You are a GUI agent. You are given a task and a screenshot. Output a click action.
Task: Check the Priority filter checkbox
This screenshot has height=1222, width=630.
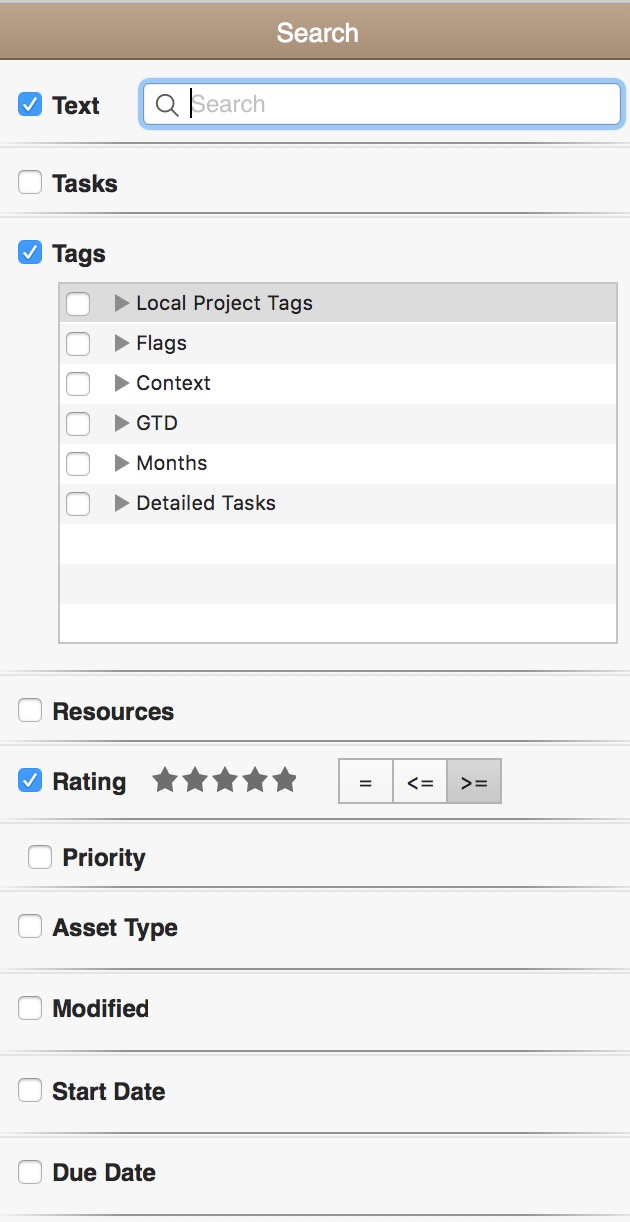point(40,857)
